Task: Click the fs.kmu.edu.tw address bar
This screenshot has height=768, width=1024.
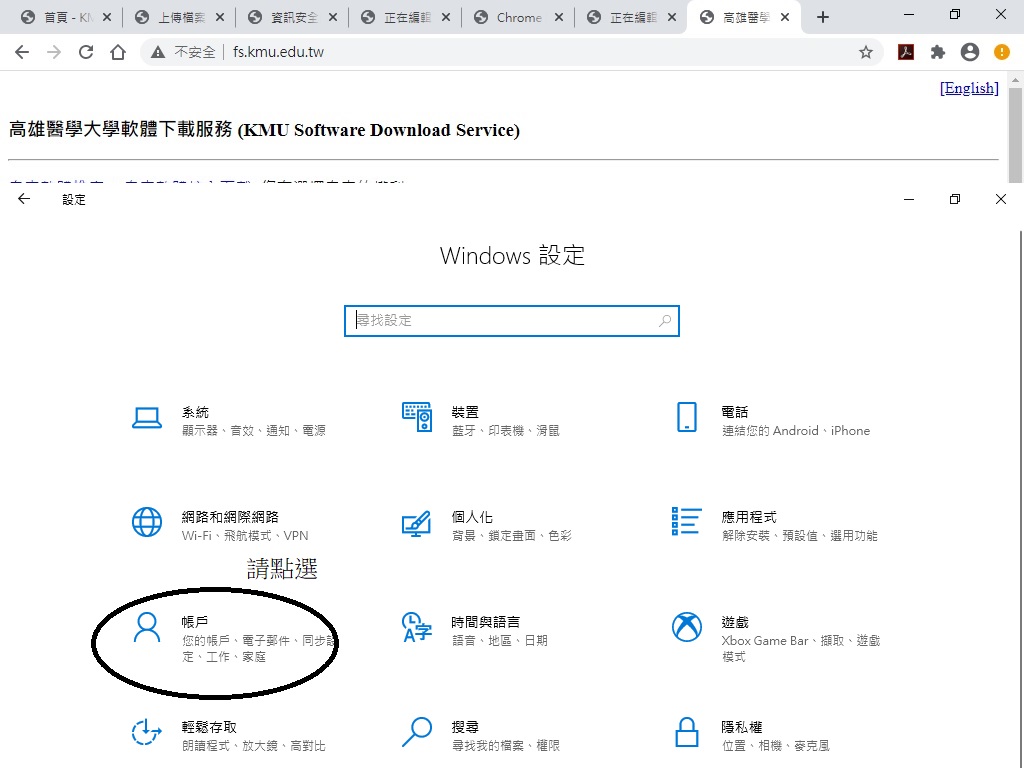Action: click(510, 52)
